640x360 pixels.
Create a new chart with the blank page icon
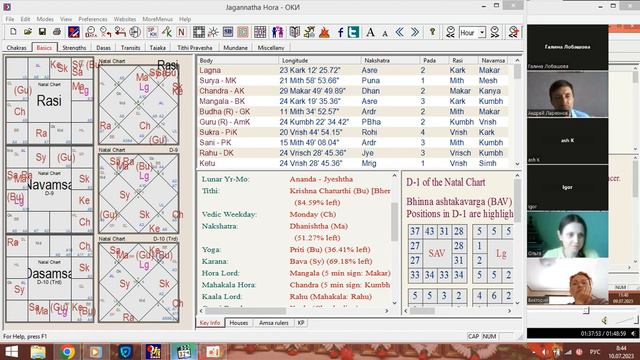(x=13, y=32)
